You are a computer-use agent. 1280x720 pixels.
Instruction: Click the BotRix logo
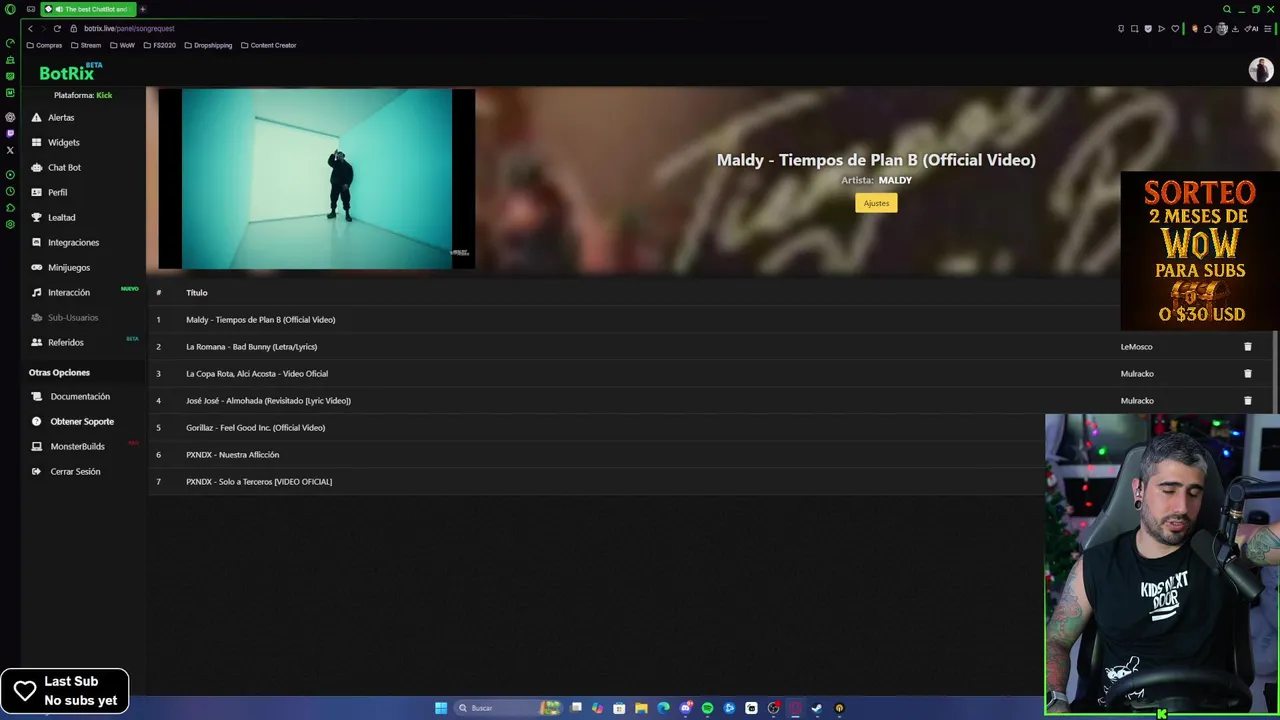point(70,72)
